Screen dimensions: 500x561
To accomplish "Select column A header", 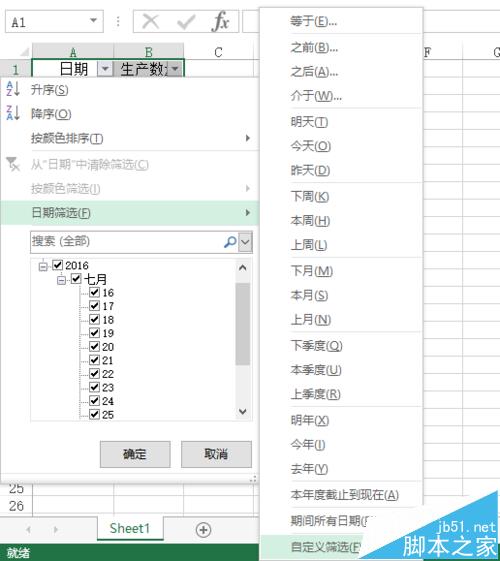I will point(73,52).
